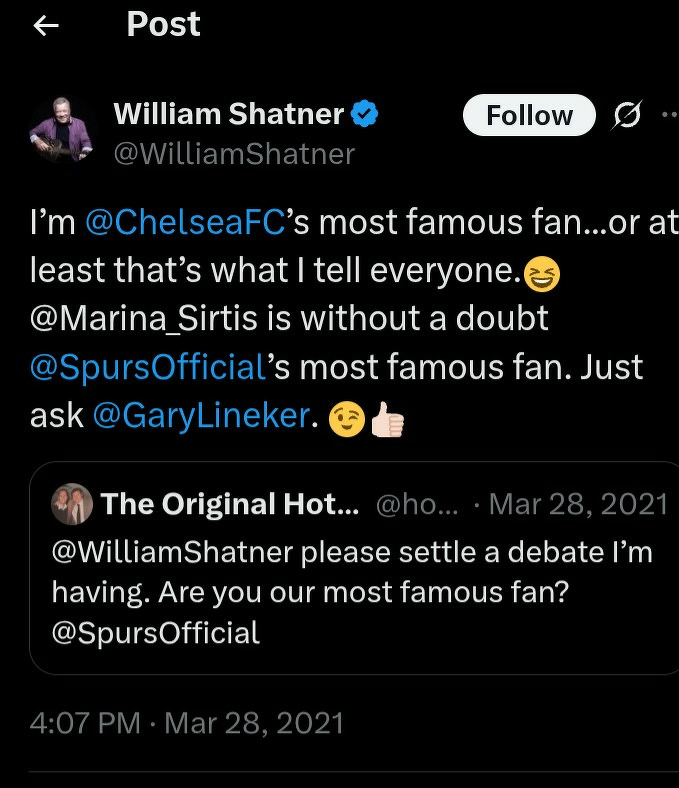
Task: Open The Original Hot... quoted author name
Action: click(230, 504)
